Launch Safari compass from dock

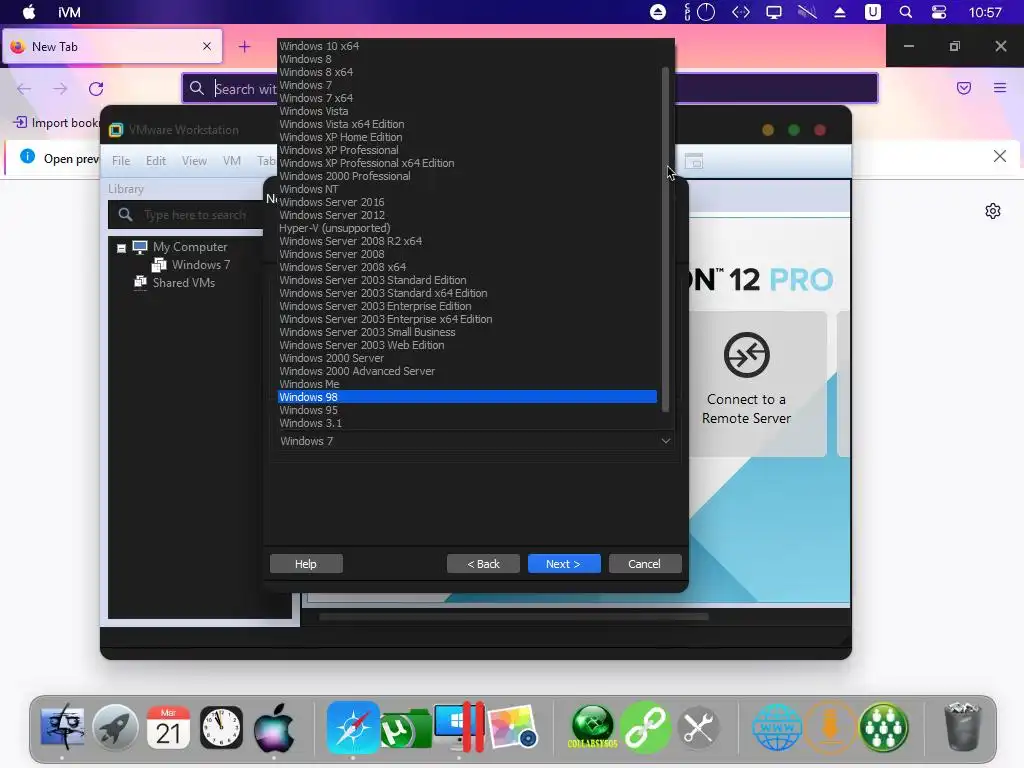(x=353, y=728)
